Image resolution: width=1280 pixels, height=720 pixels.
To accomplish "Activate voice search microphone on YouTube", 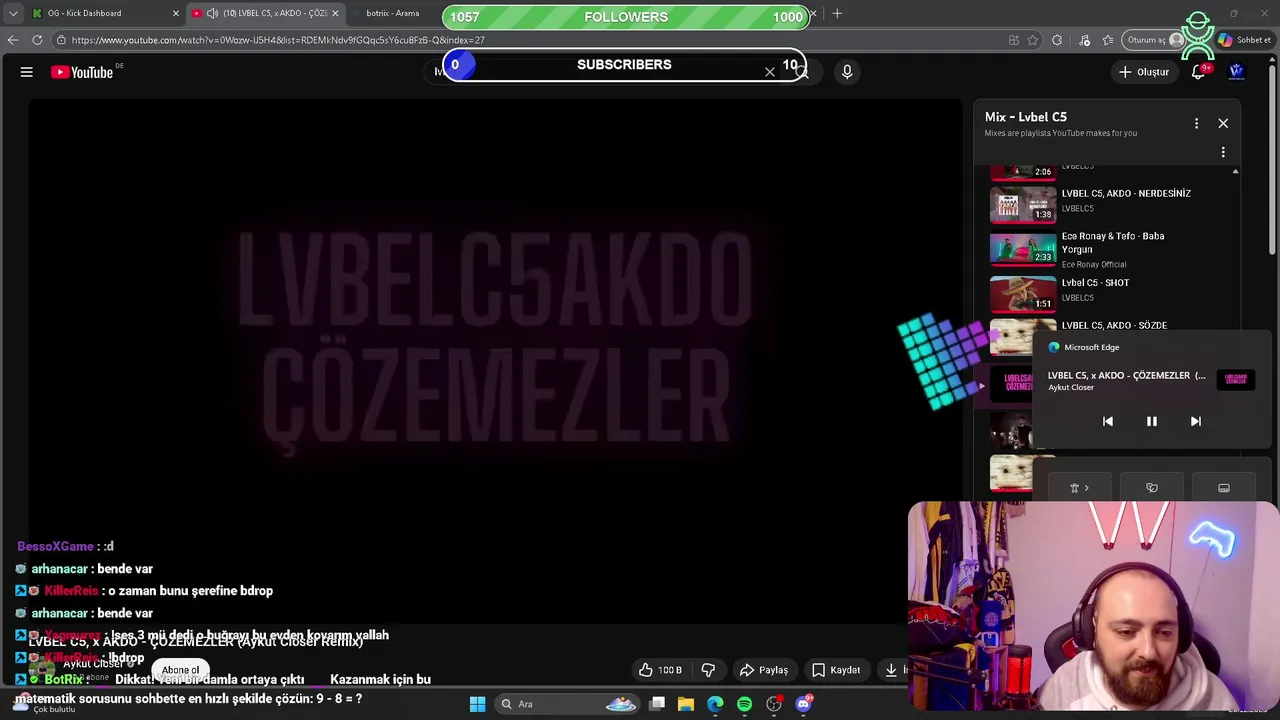I will point(847,71).
